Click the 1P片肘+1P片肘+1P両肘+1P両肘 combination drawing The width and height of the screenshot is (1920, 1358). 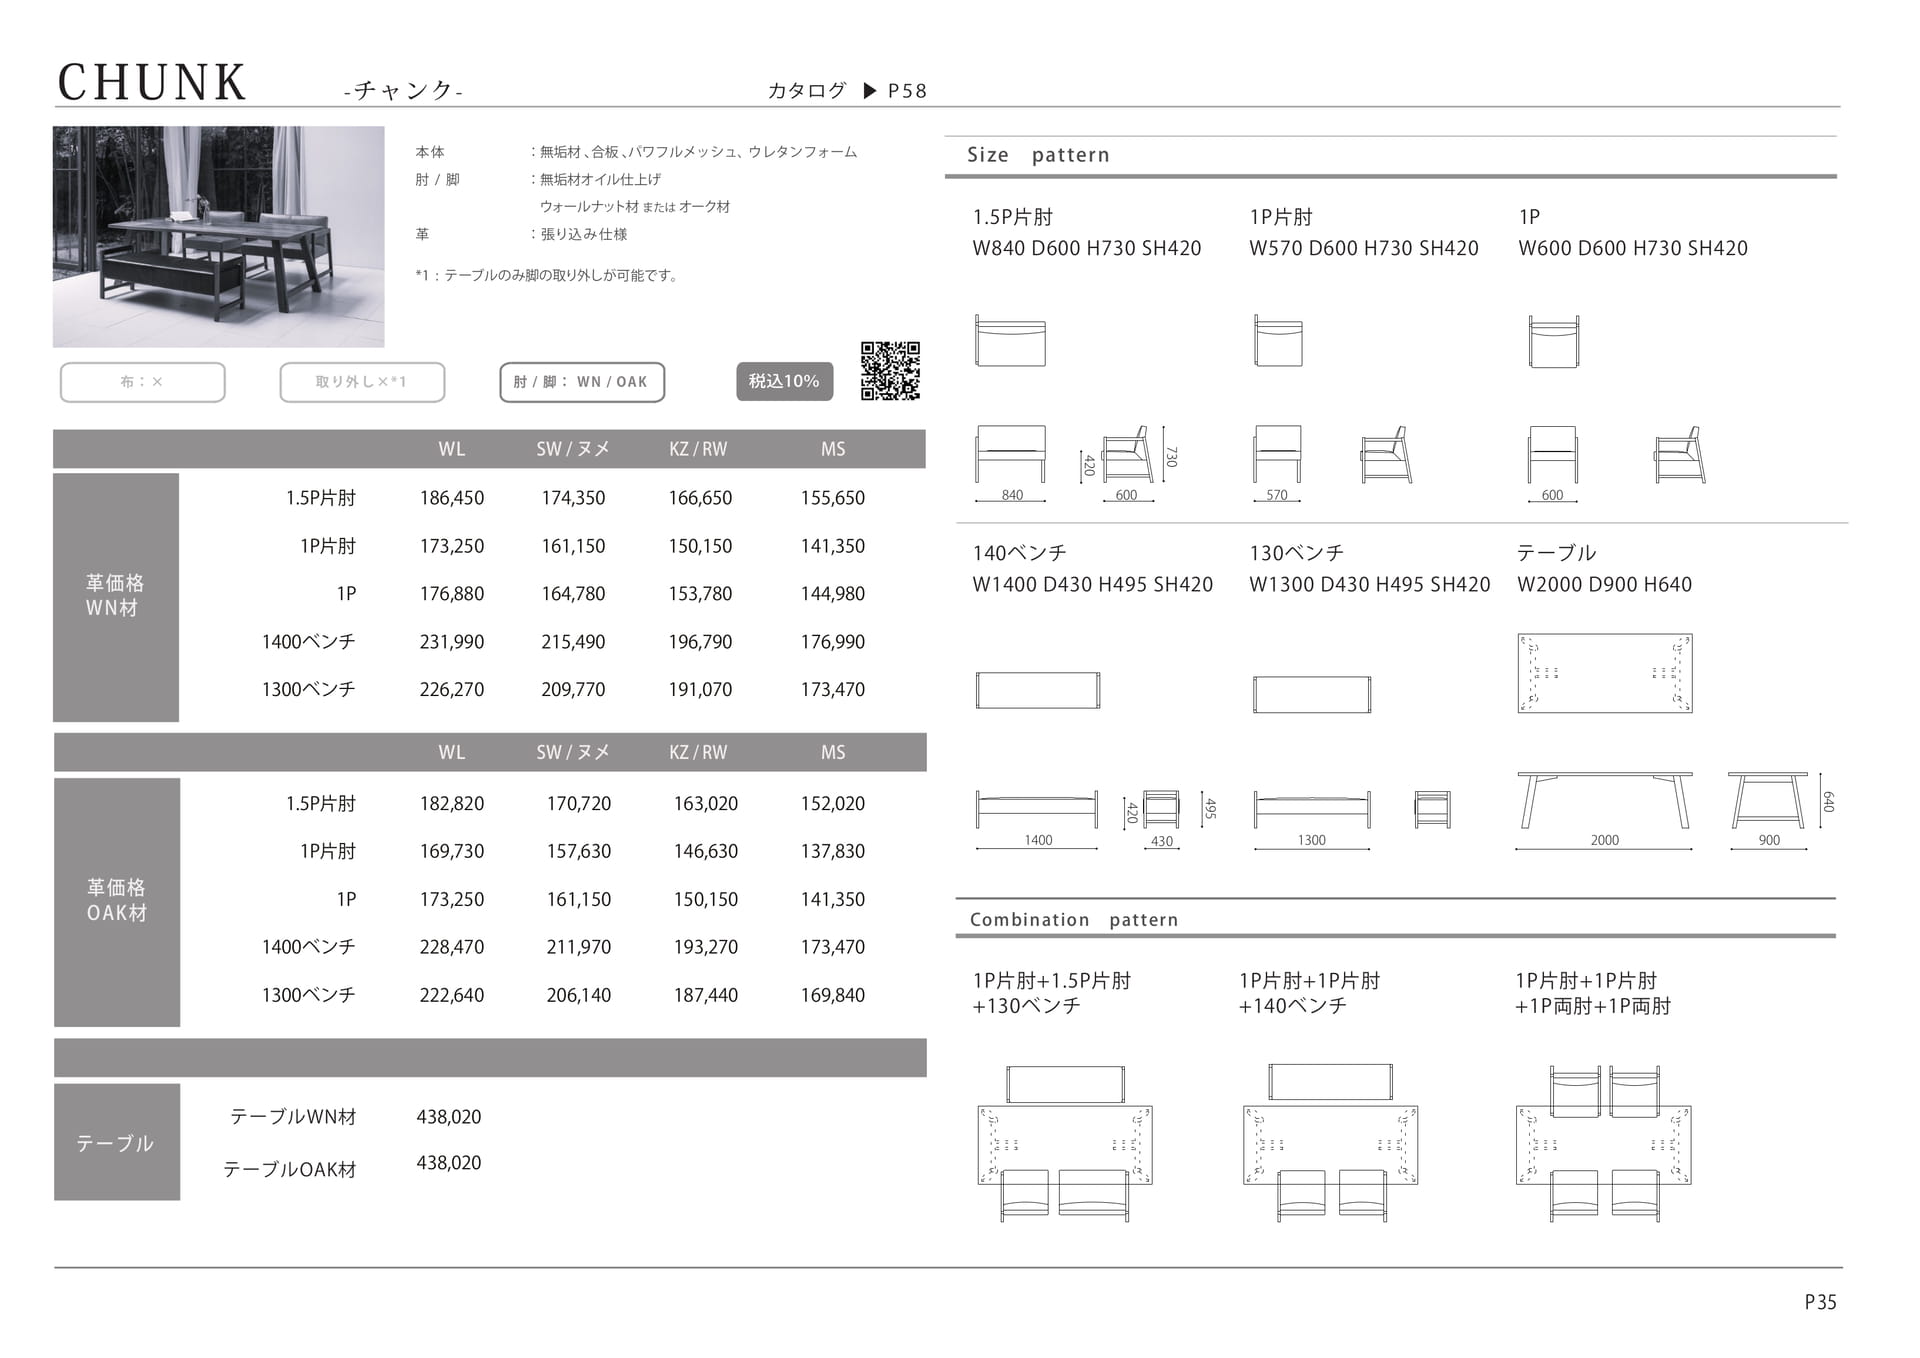point(1604,1143)
